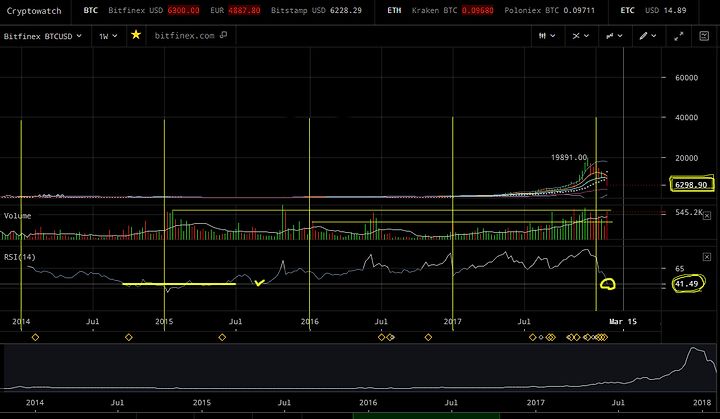Select the ETH market group
The width and height of the screenshot is (720, 419).
click(x=394, y=10)
